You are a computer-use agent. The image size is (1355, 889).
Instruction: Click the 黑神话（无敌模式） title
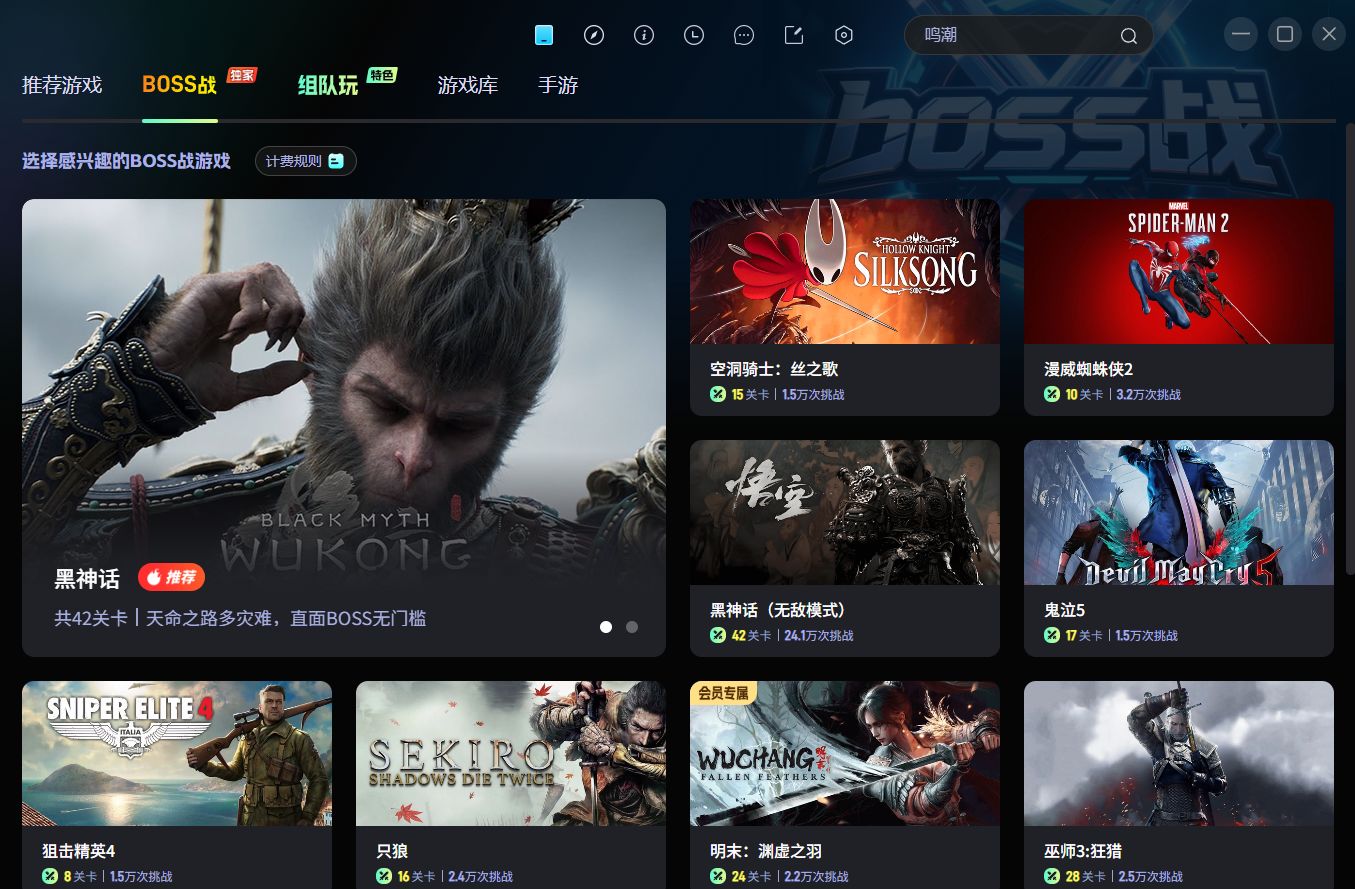tap(778, 610)
